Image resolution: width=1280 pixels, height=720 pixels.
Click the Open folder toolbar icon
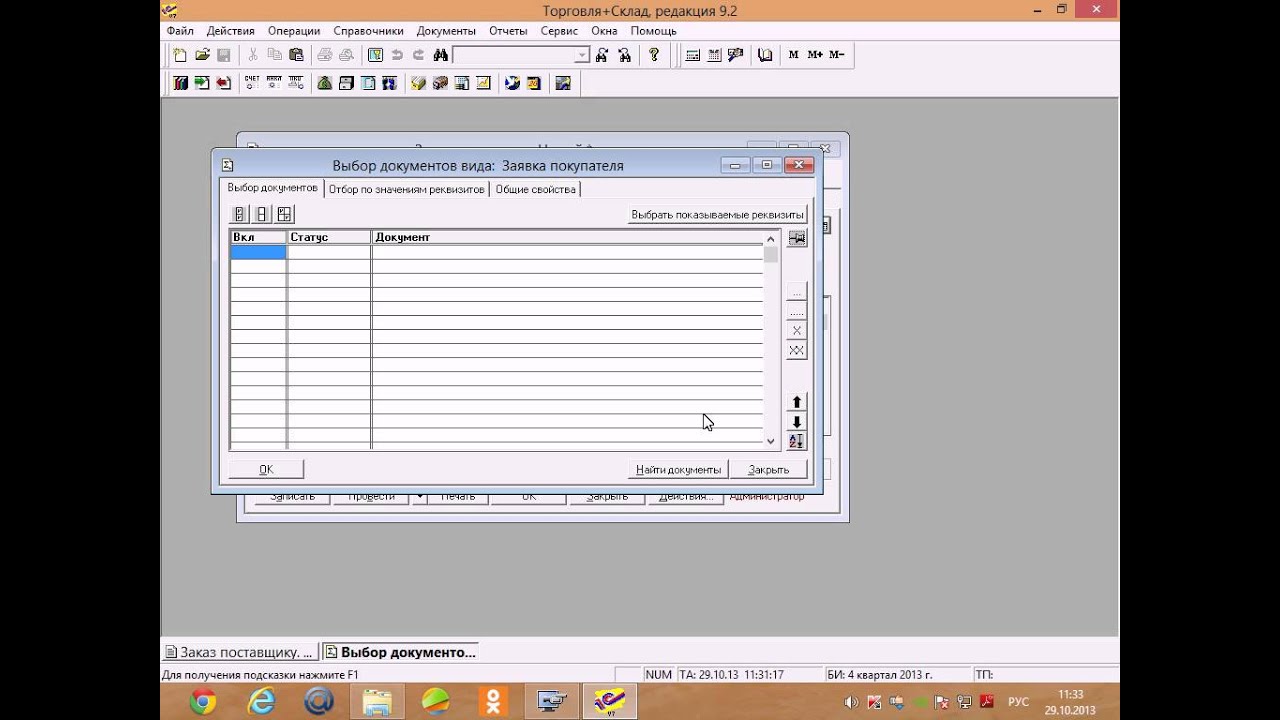coord(202,55)
